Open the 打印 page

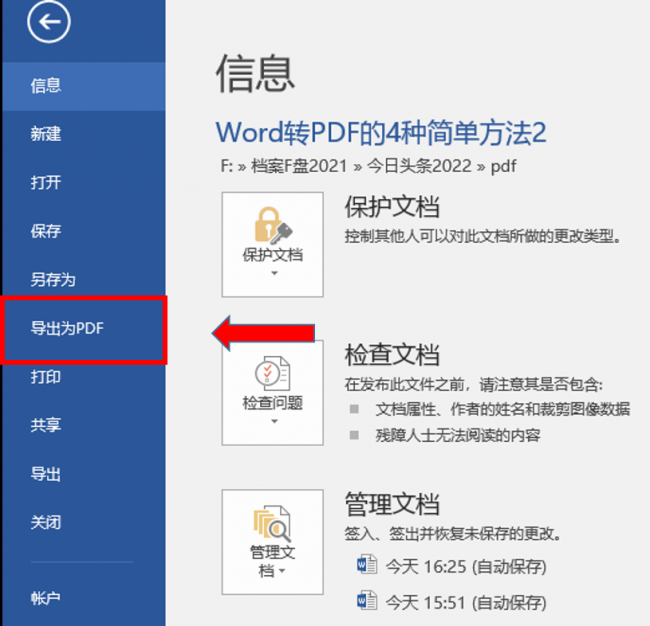[x=84, y=377]
